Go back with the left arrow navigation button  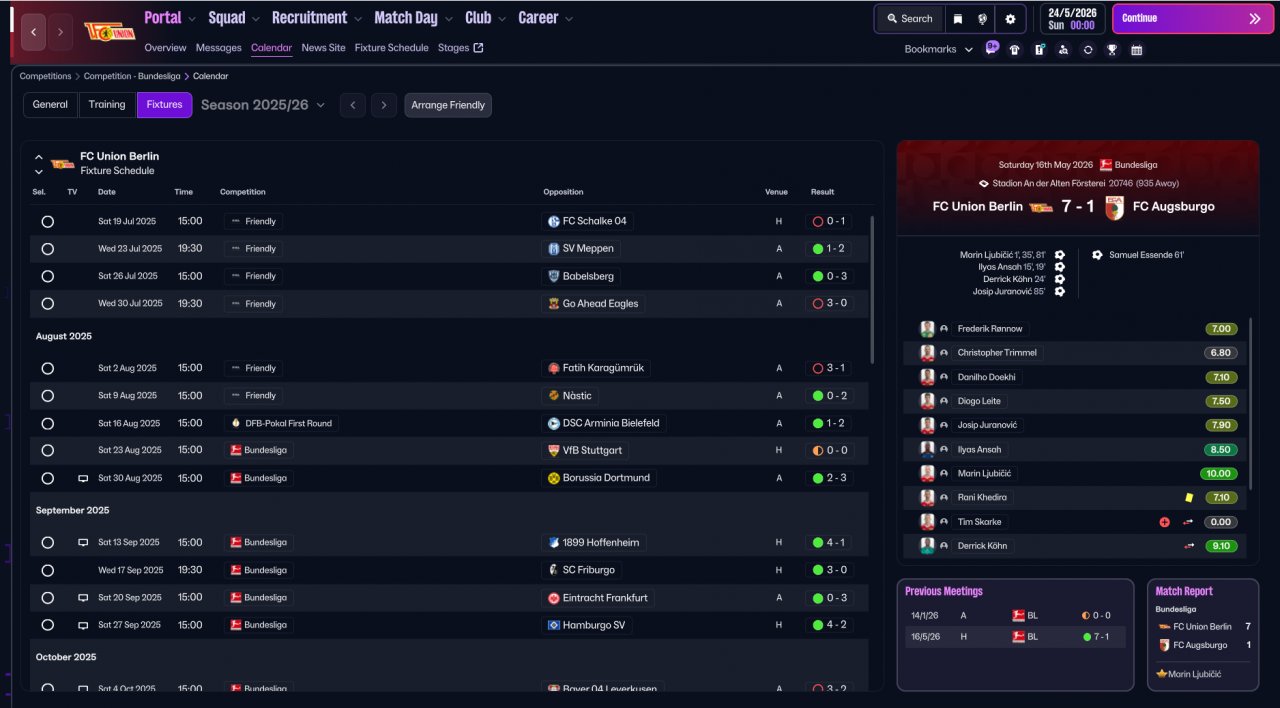(x=34, y=32)
